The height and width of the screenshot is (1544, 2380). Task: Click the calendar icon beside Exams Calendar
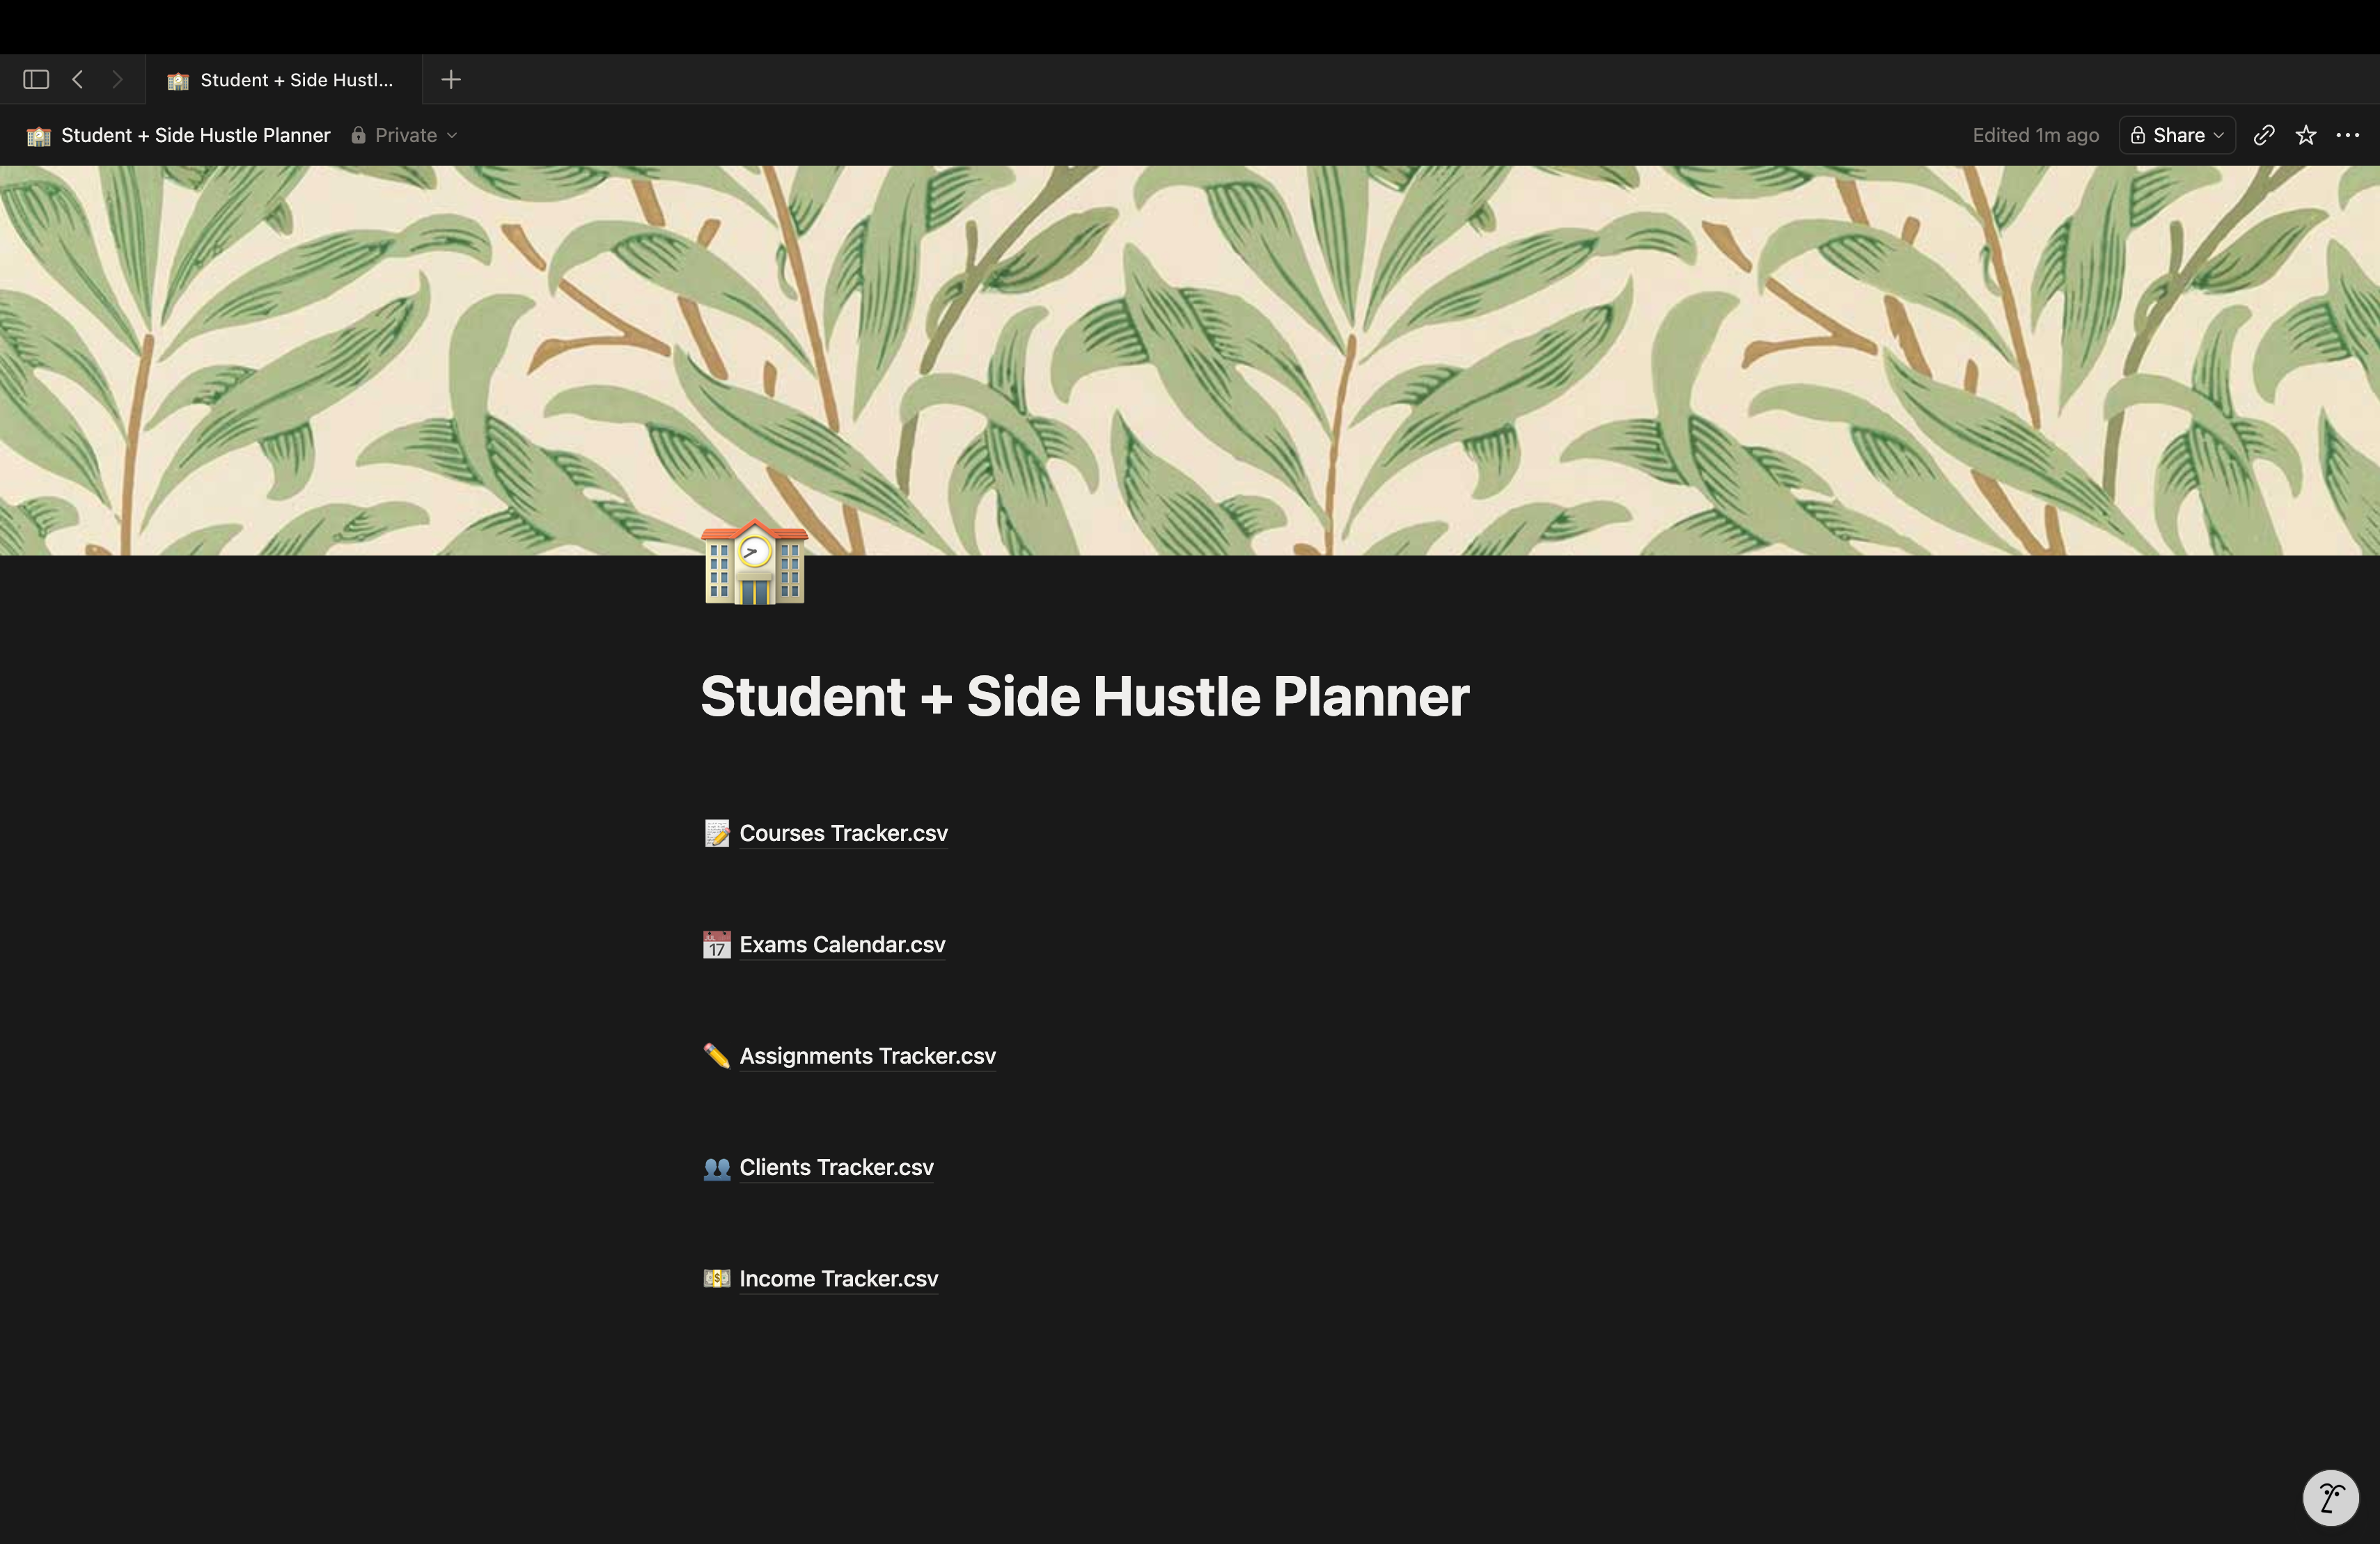tap(717, 945)
